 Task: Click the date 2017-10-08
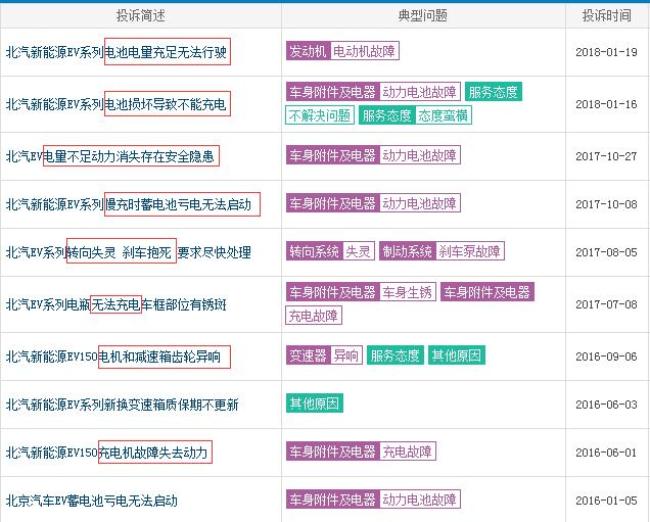[606, 204]
